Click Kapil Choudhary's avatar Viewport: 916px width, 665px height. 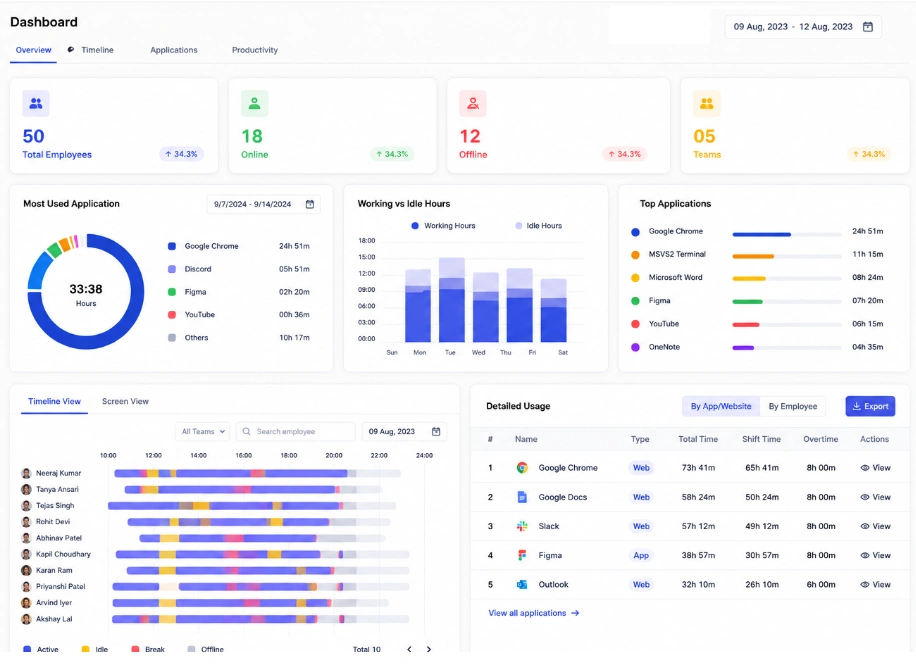(x=26, y=554)
